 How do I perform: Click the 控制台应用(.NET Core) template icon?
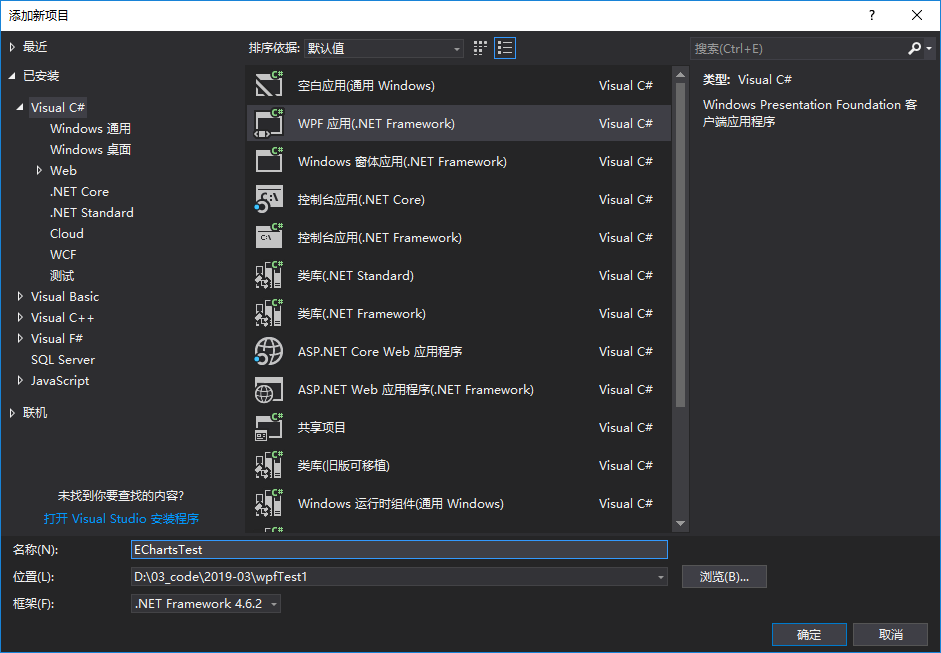coord(269,199)
